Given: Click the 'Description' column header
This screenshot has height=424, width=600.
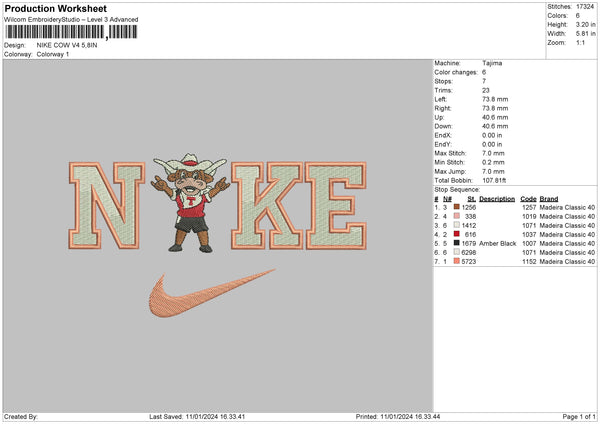Looking at the screenshot, I should 497,199.
